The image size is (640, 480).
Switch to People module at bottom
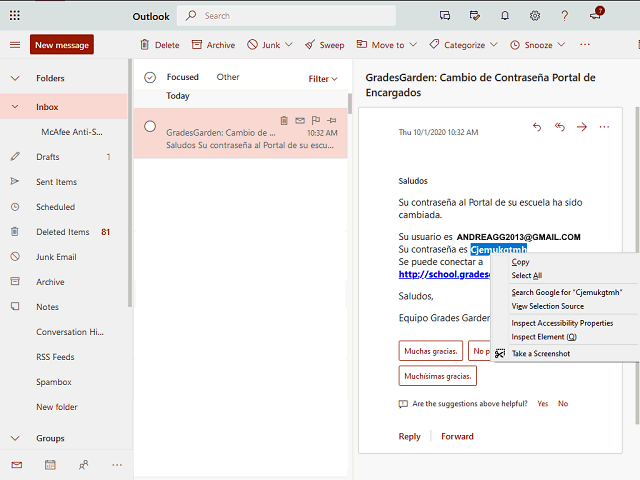coord(84,465)
